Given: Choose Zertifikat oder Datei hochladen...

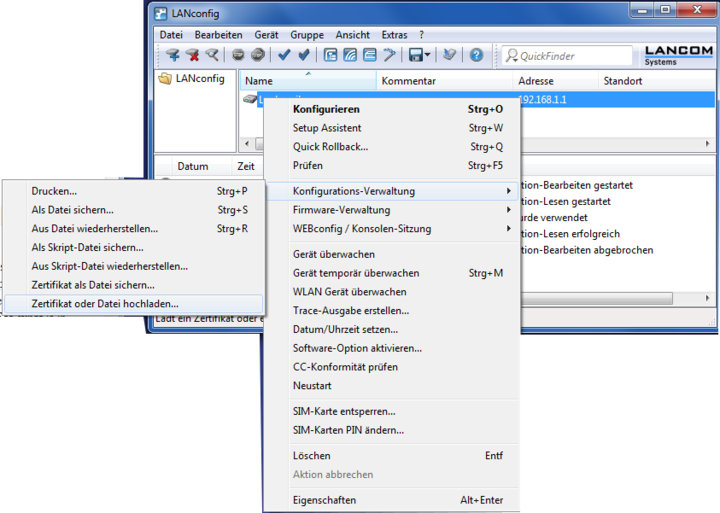Looking at the screenshot, I should click(134, 304).
